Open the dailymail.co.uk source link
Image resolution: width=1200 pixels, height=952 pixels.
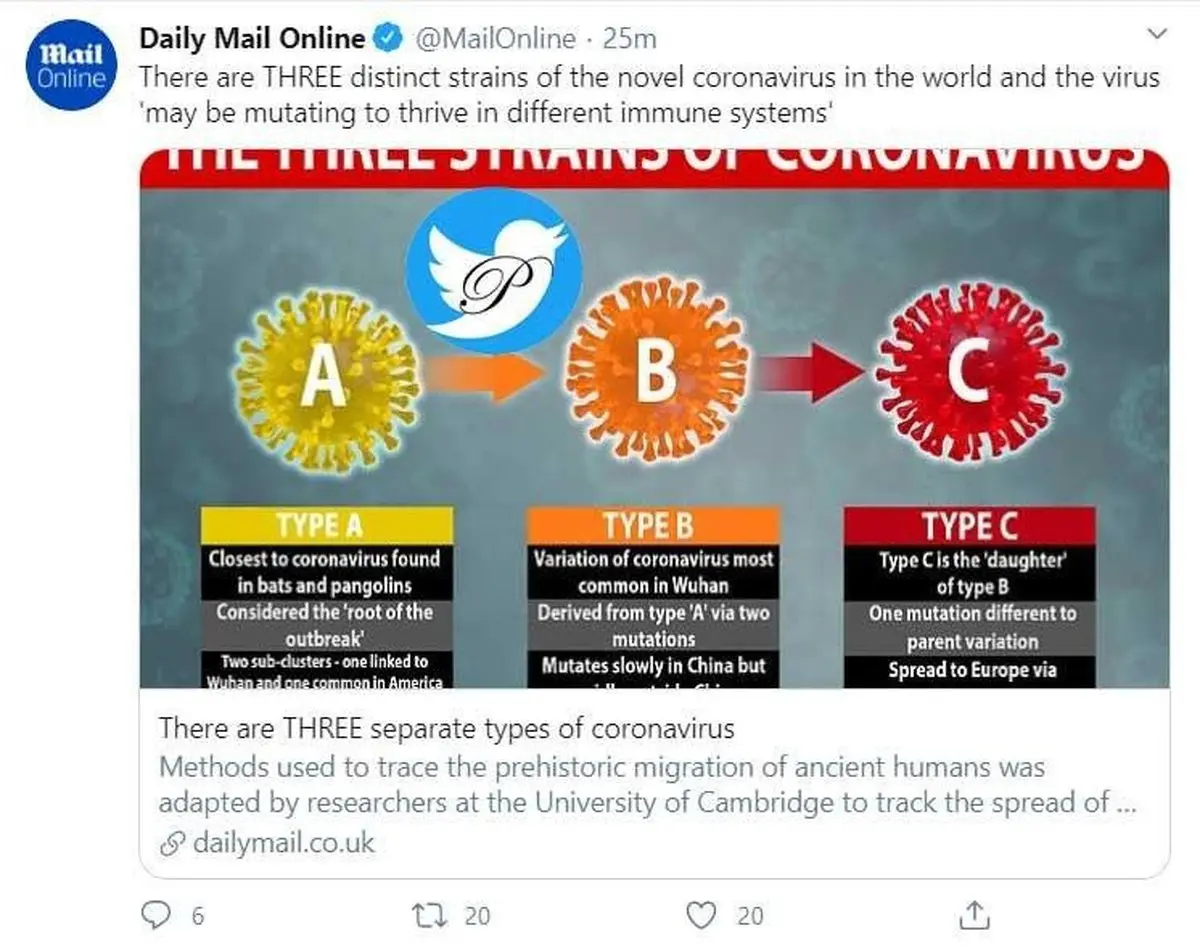coord(283,842)
